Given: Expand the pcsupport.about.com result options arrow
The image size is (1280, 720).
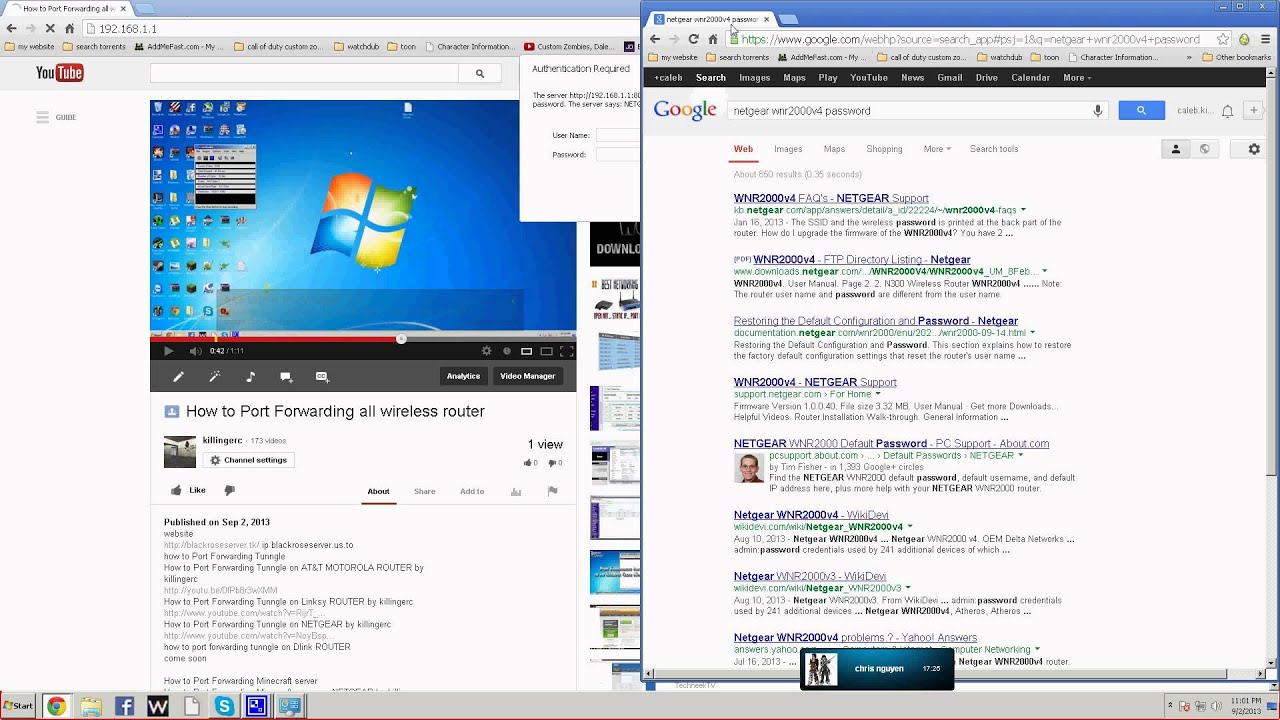Looking at the screenshot, I should click(1020, 456).
